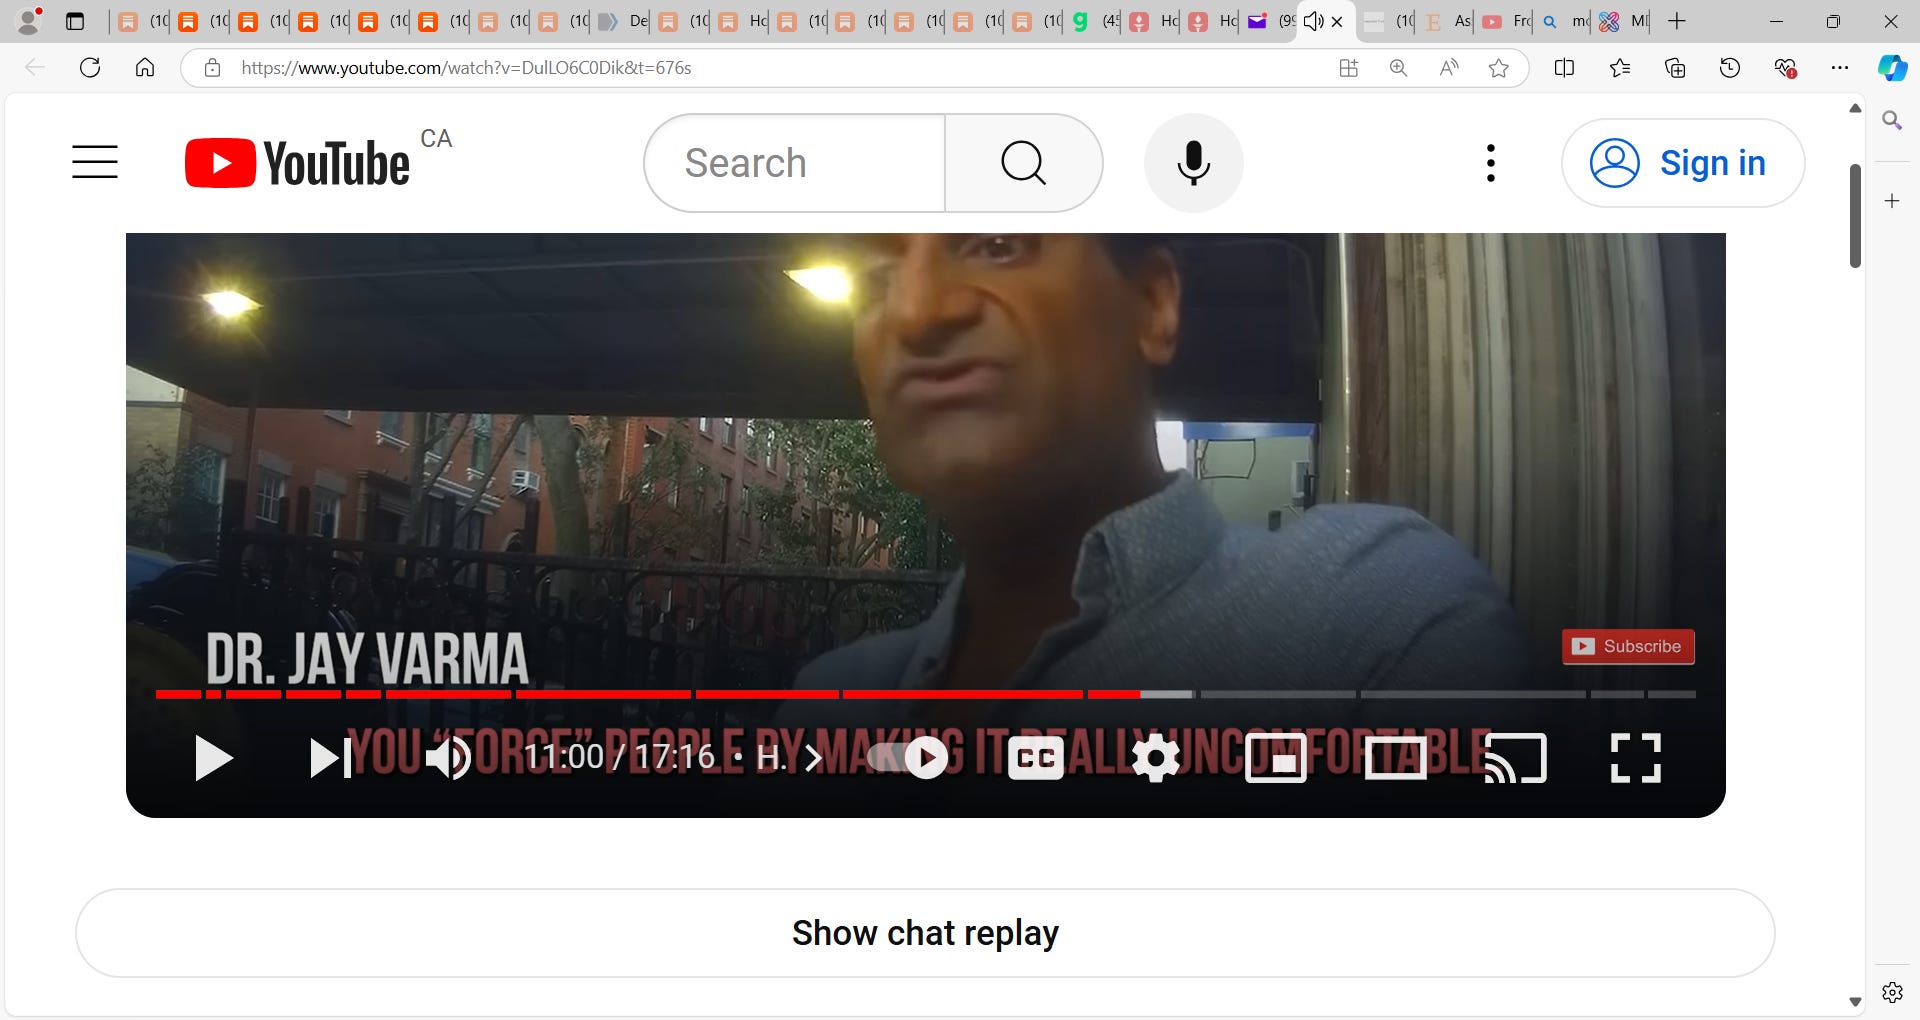Image resolution: width=1920 pixels, height=1020 pixels.
Task: Click the Sign in button
Action: (1683, 163)
